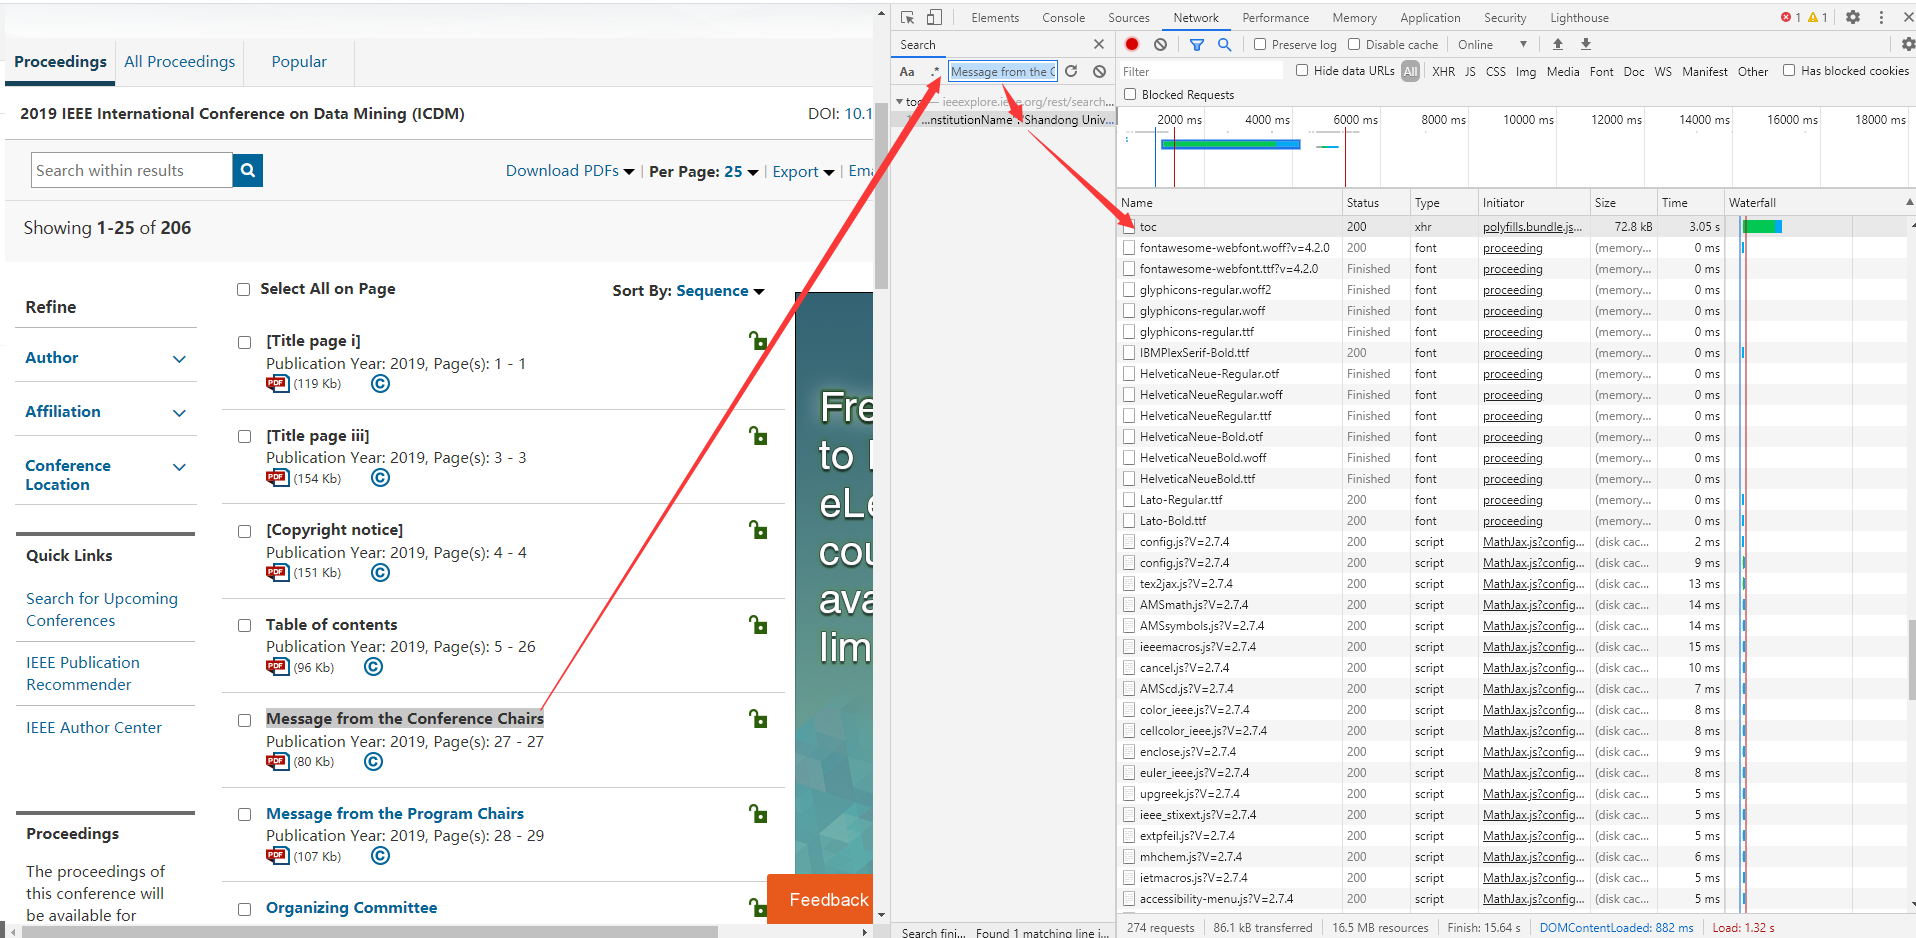Switch to the Elements tab
Image resolution: width=1916 pixels, height=938 pixels.
[x=995, y=18]
